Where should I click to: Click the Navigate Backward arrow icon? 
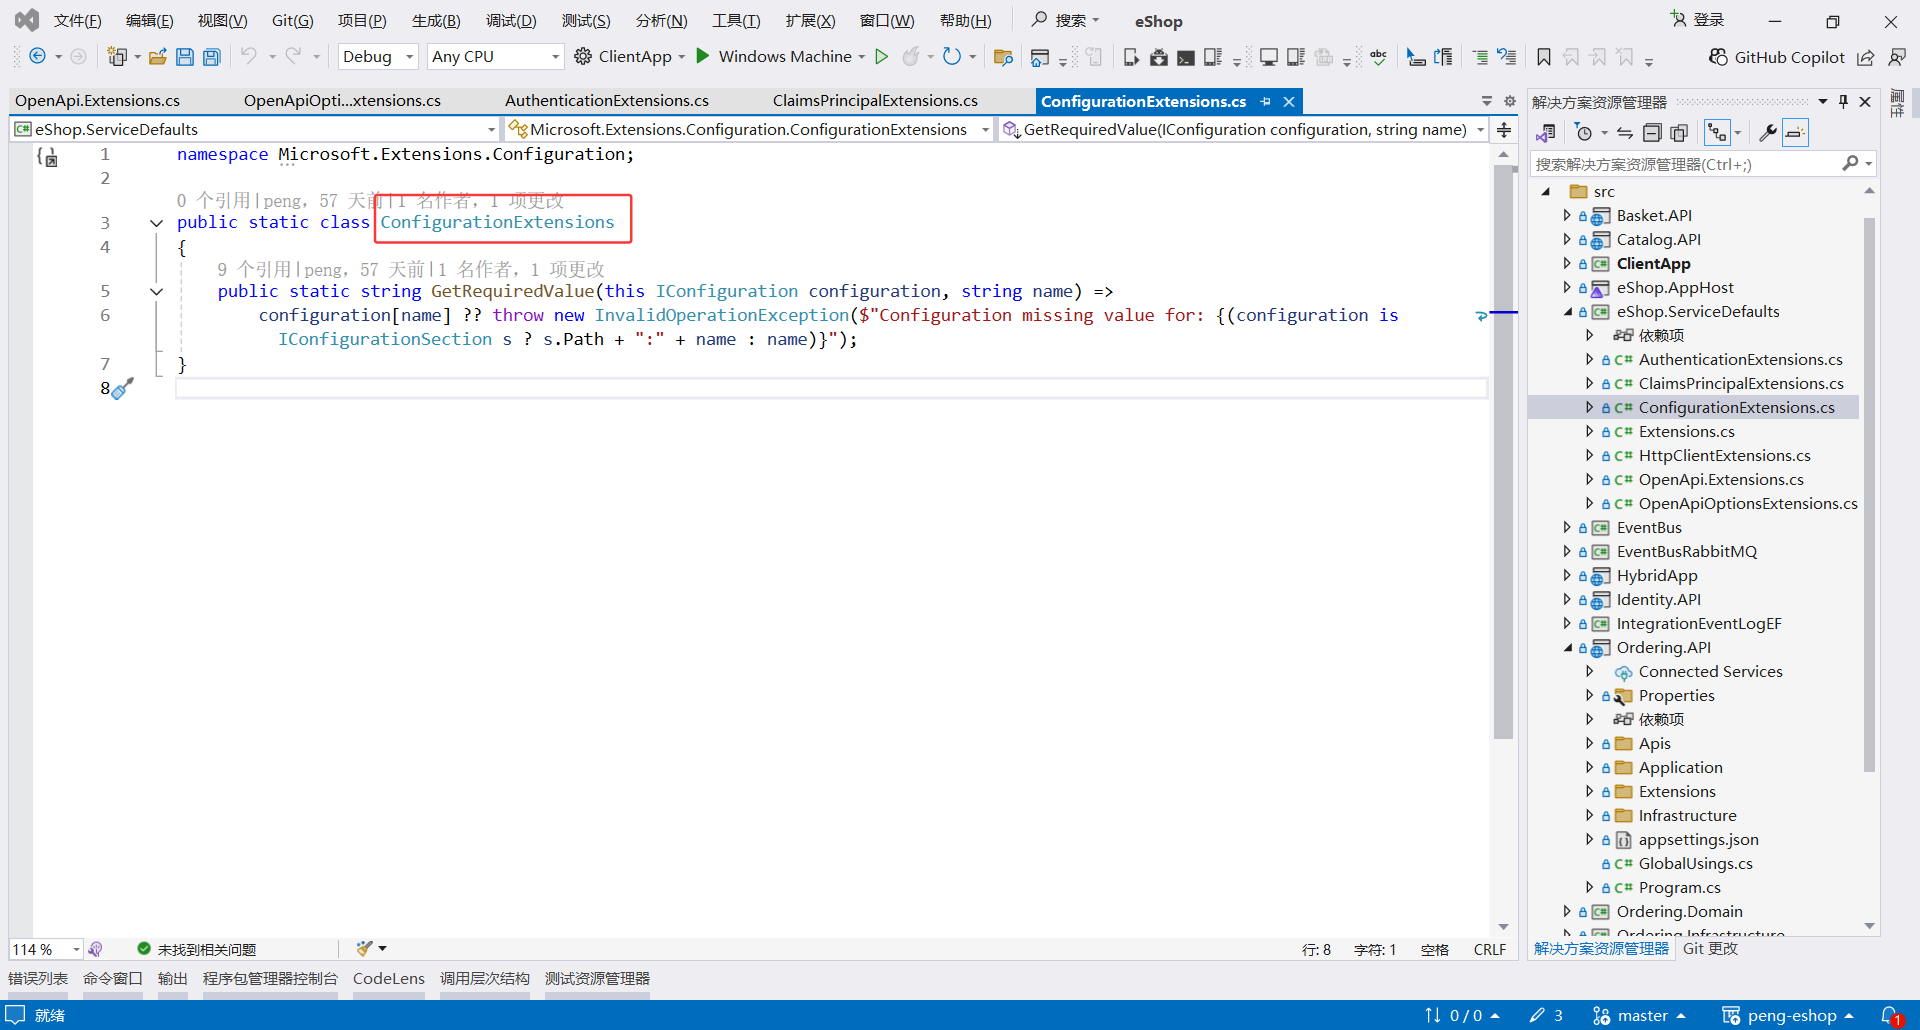[x=37, y=57]
